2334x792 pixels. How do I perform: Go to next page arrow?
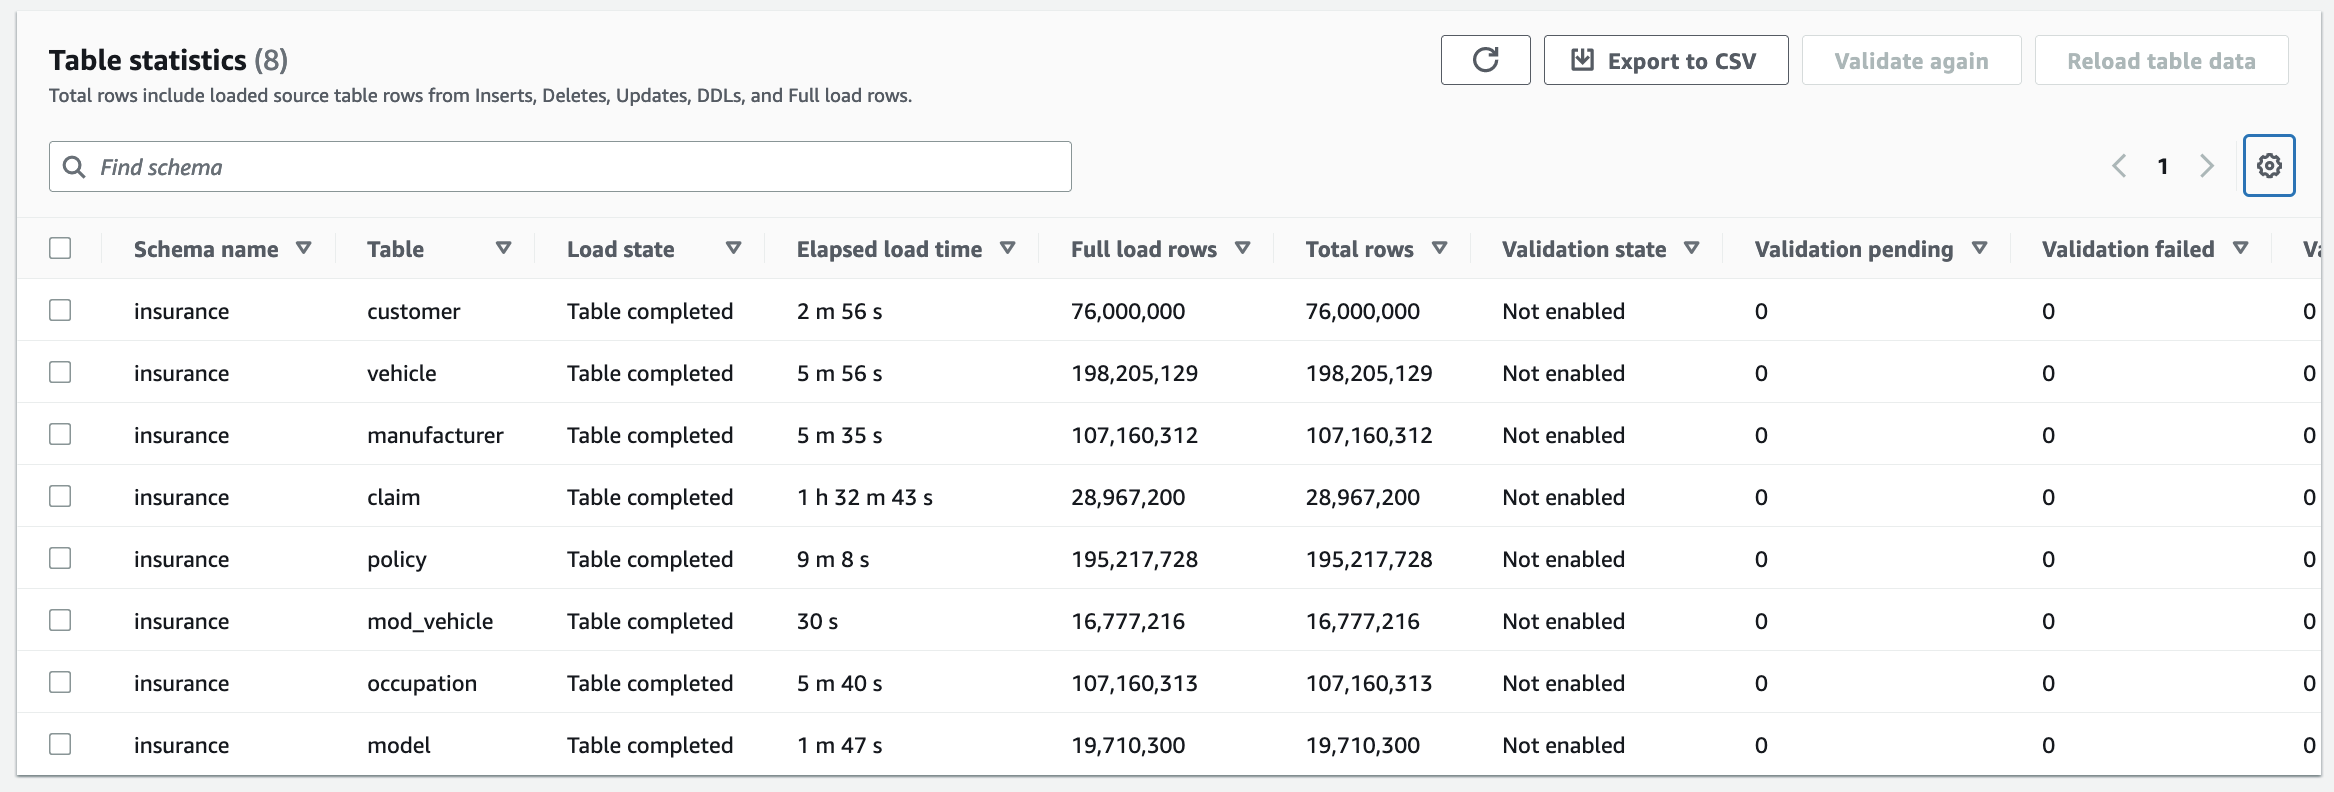point(2207,166)
